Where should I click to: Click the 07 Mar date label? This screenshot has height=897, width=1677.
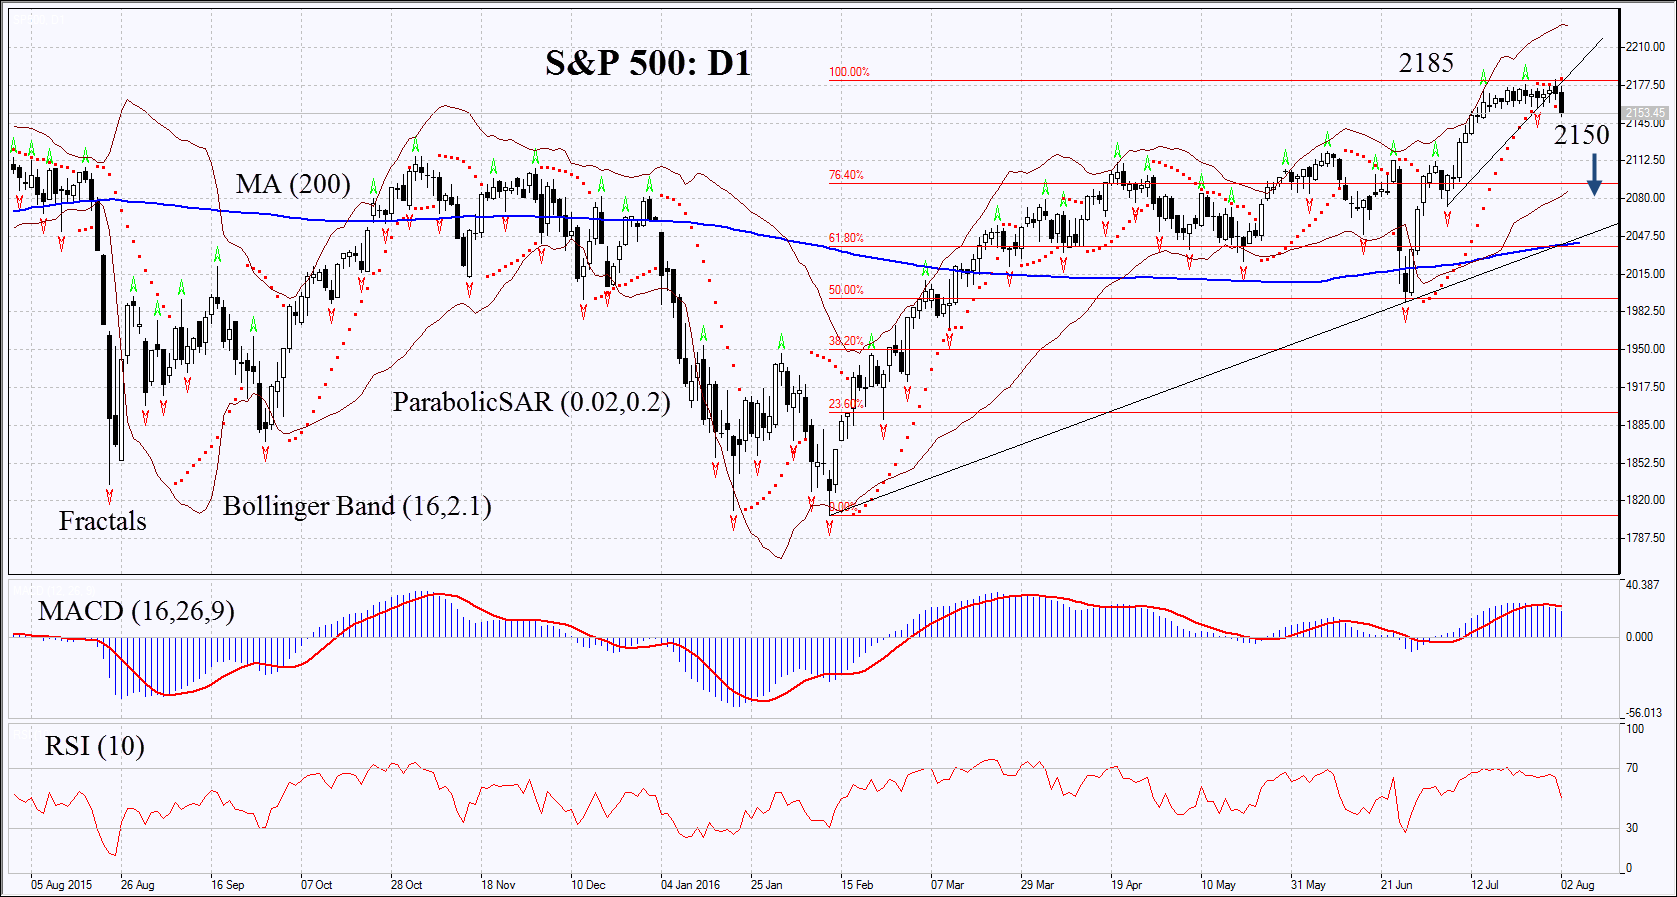947,885
